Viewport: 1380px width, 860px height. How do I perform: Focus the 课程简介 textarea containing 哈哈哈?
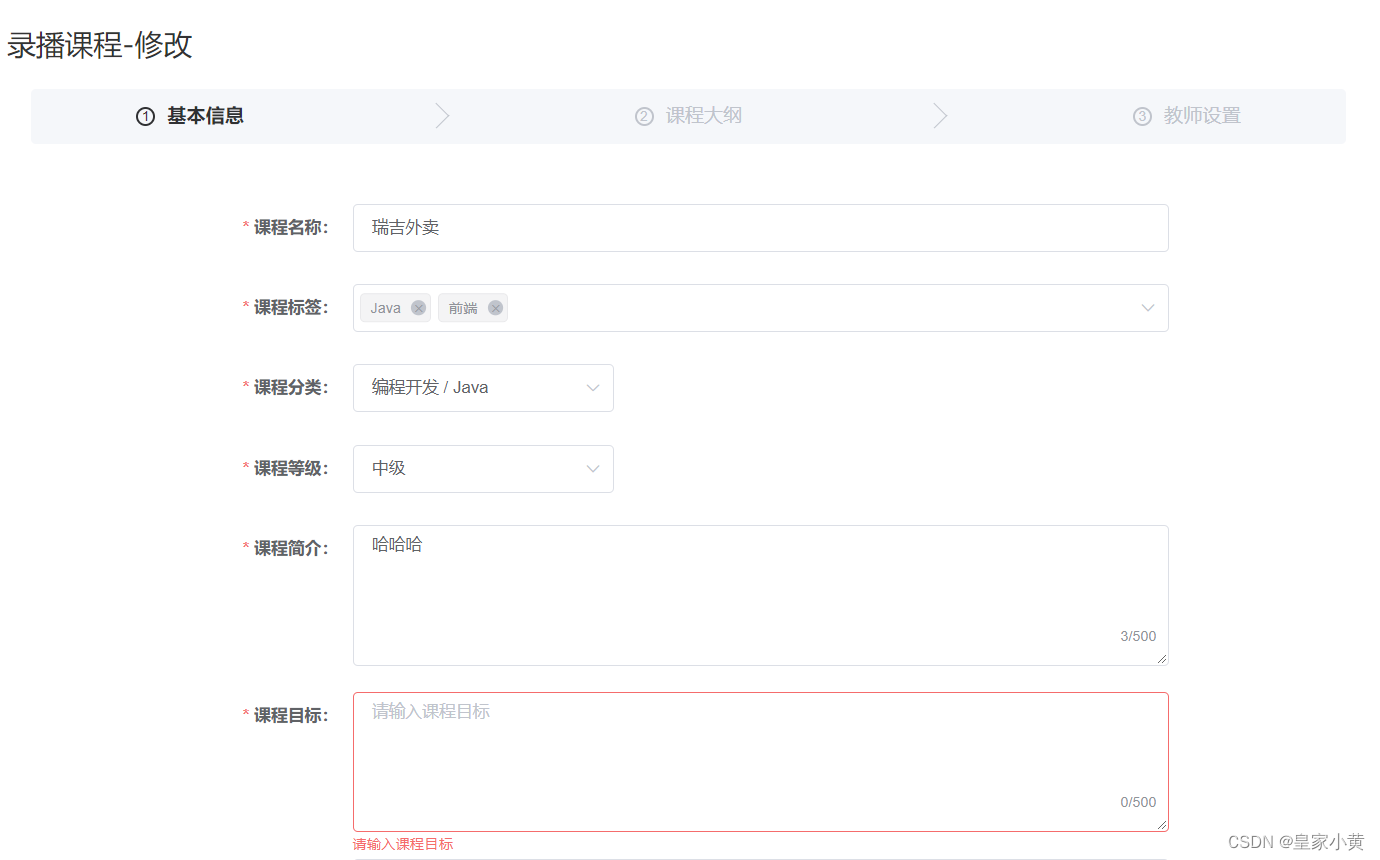[x=760, y=595]
